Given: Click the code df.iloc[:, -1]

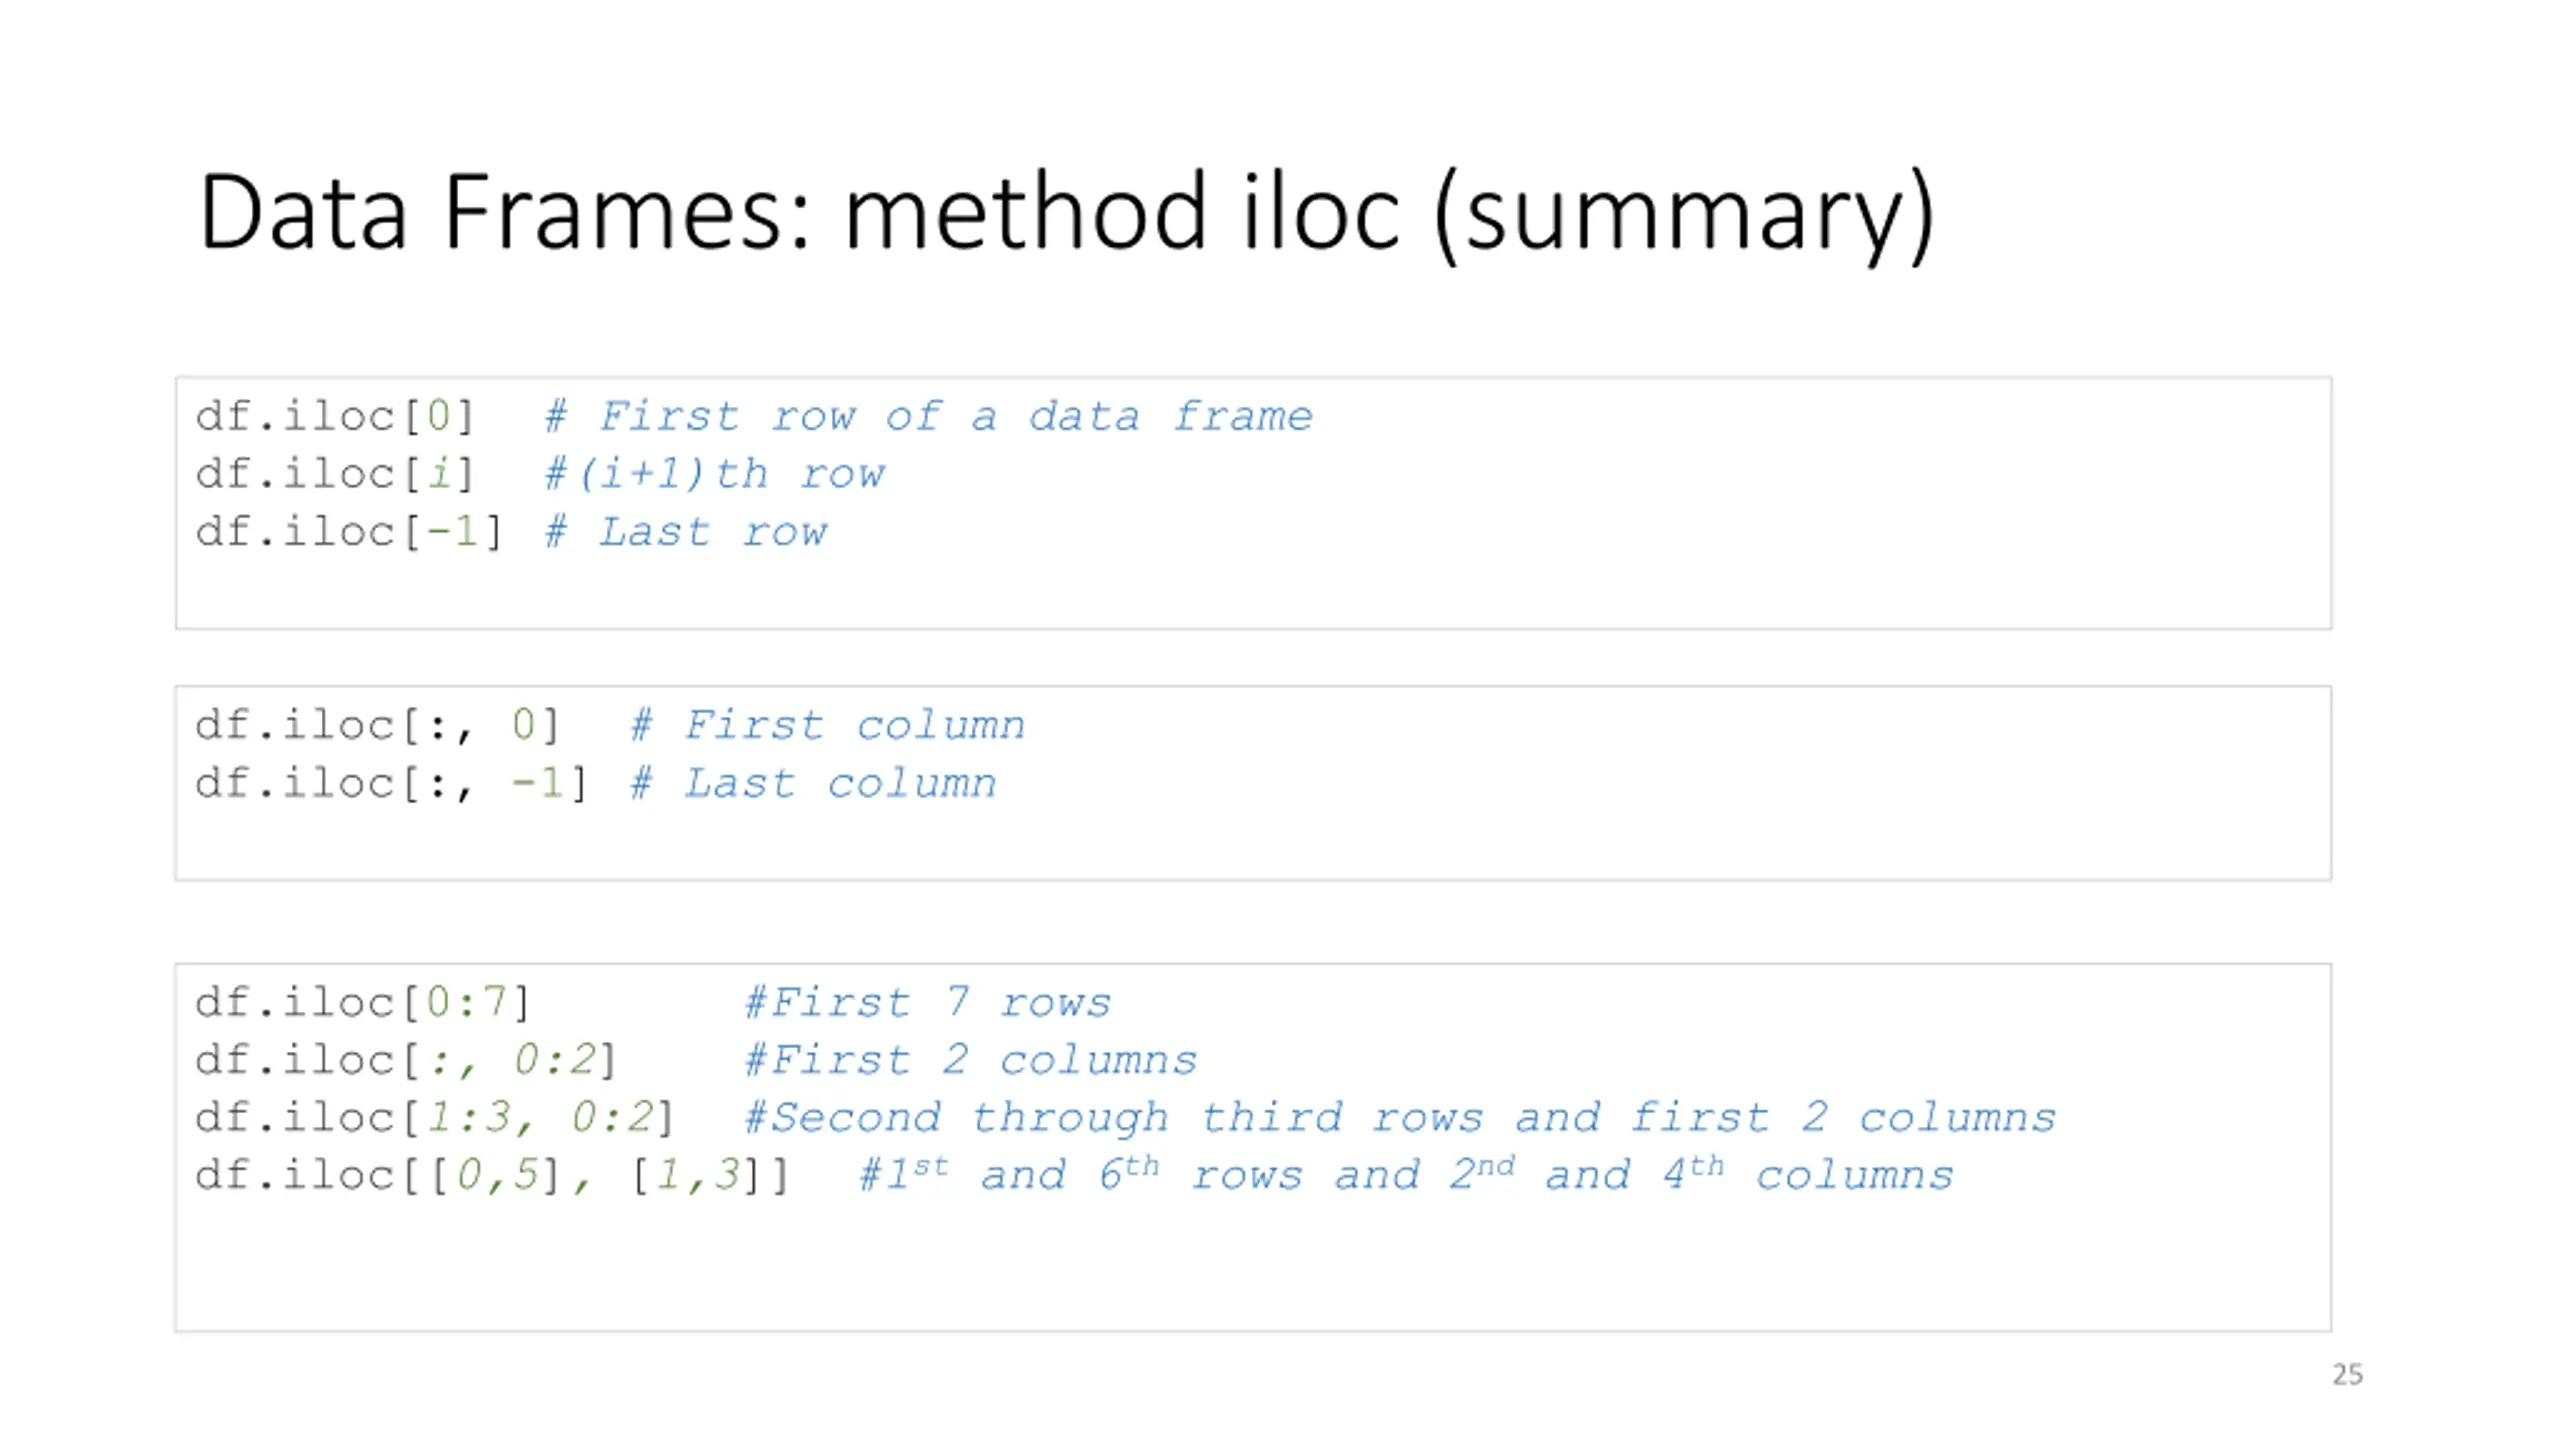Looking at the screenshot, I should point(391,782).
